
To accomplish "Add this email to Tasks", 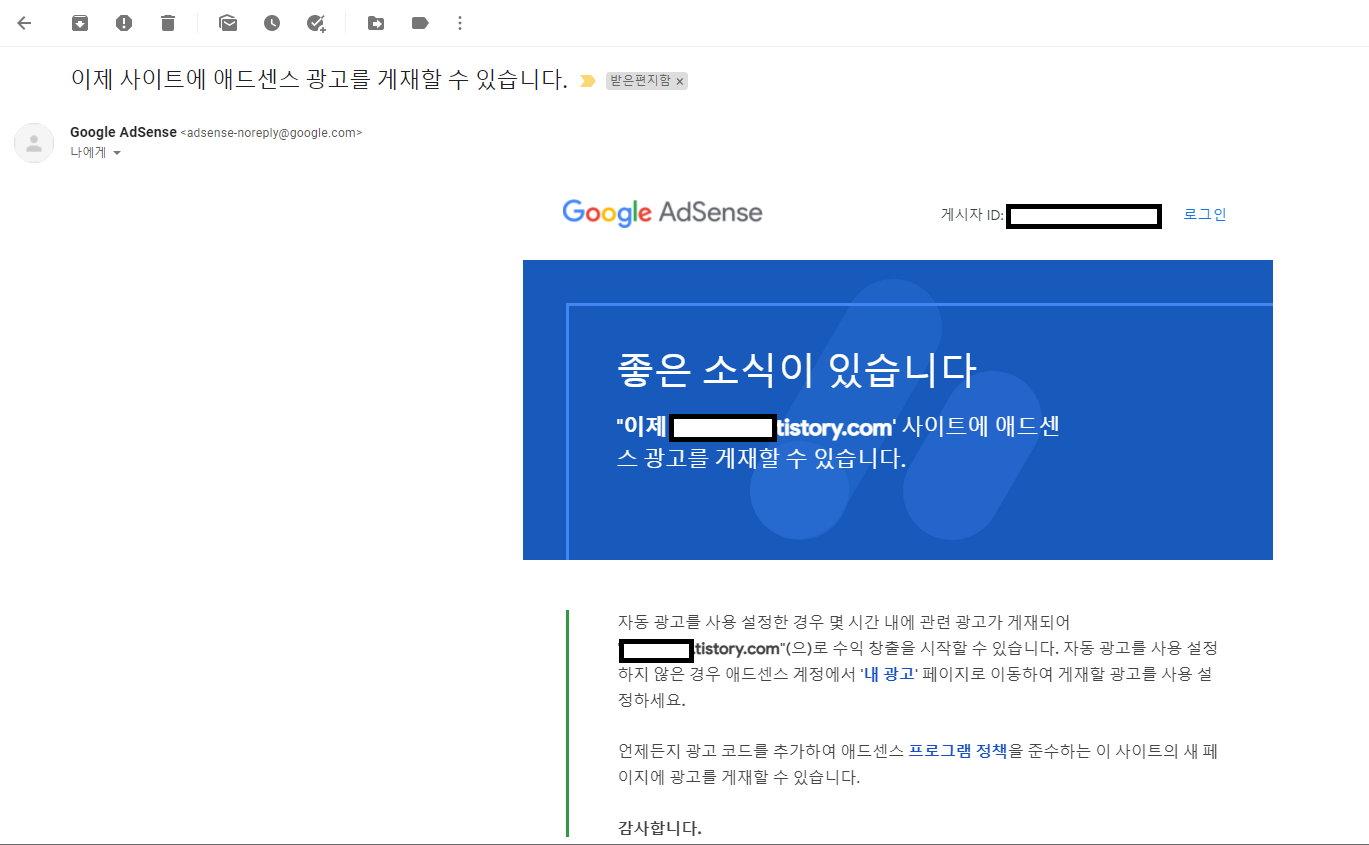I will coord(316,23).
